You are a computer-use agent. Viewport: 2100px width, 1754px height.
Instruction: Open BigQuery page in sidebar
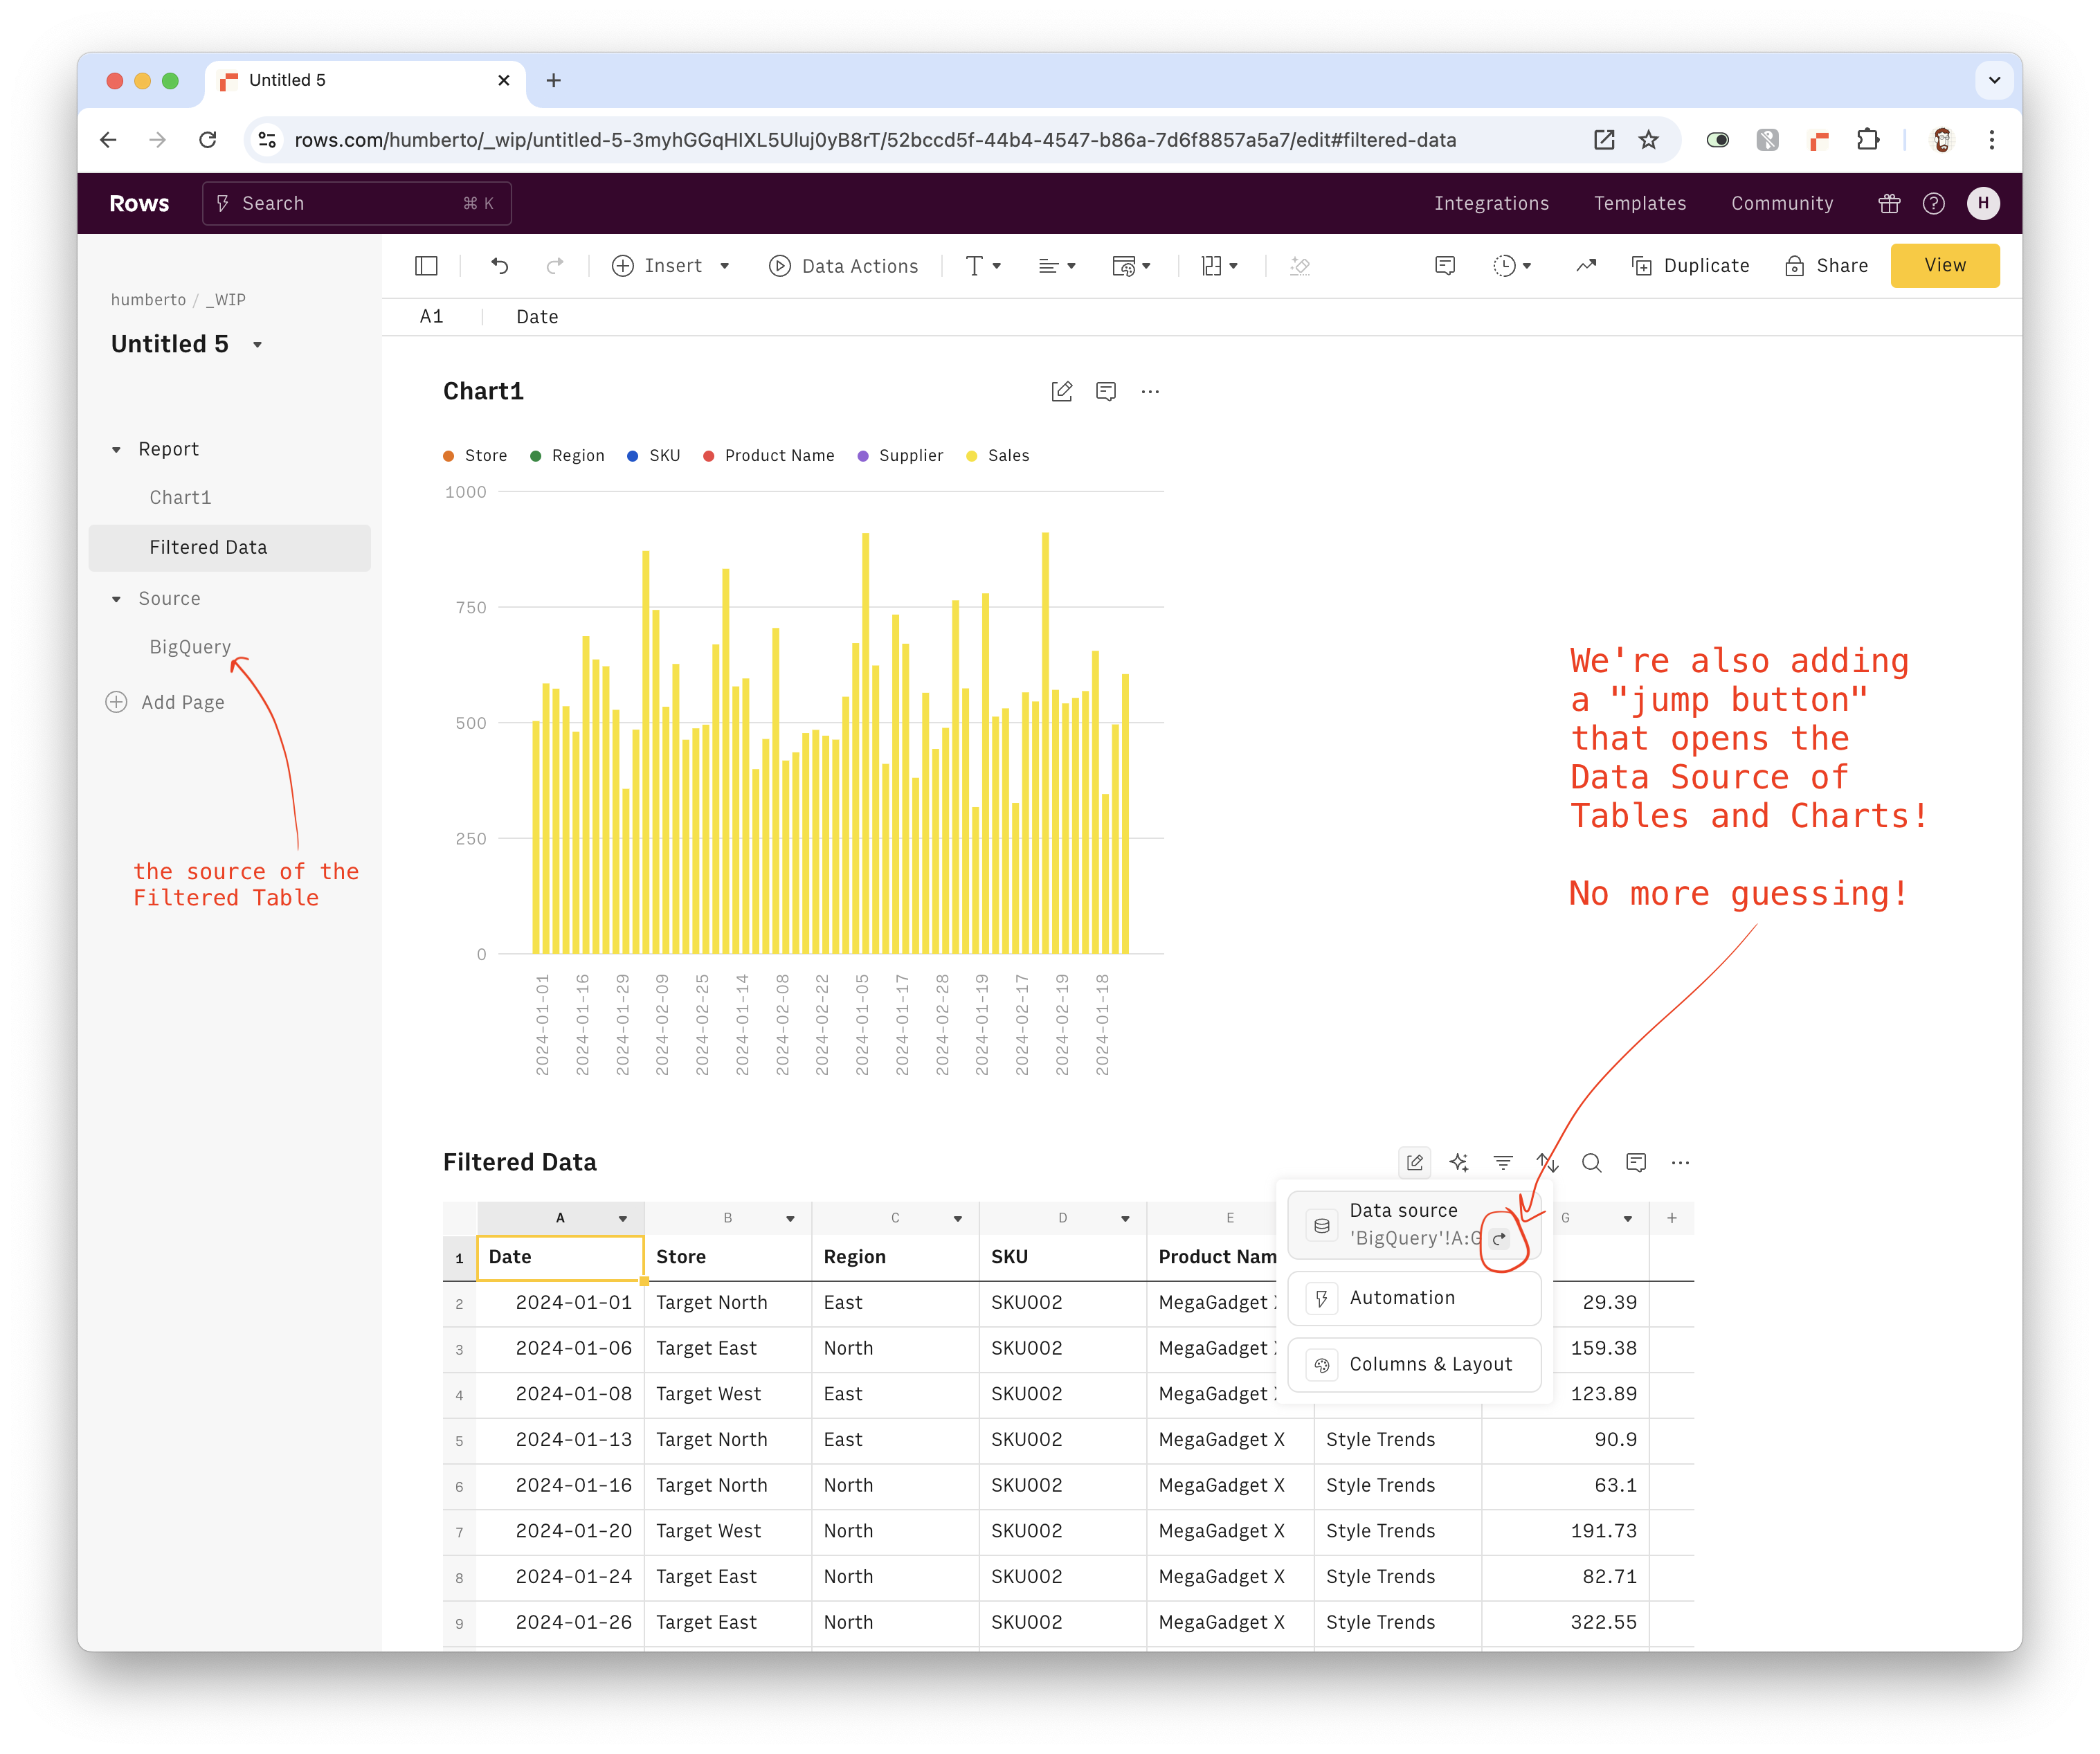(190, 647)
